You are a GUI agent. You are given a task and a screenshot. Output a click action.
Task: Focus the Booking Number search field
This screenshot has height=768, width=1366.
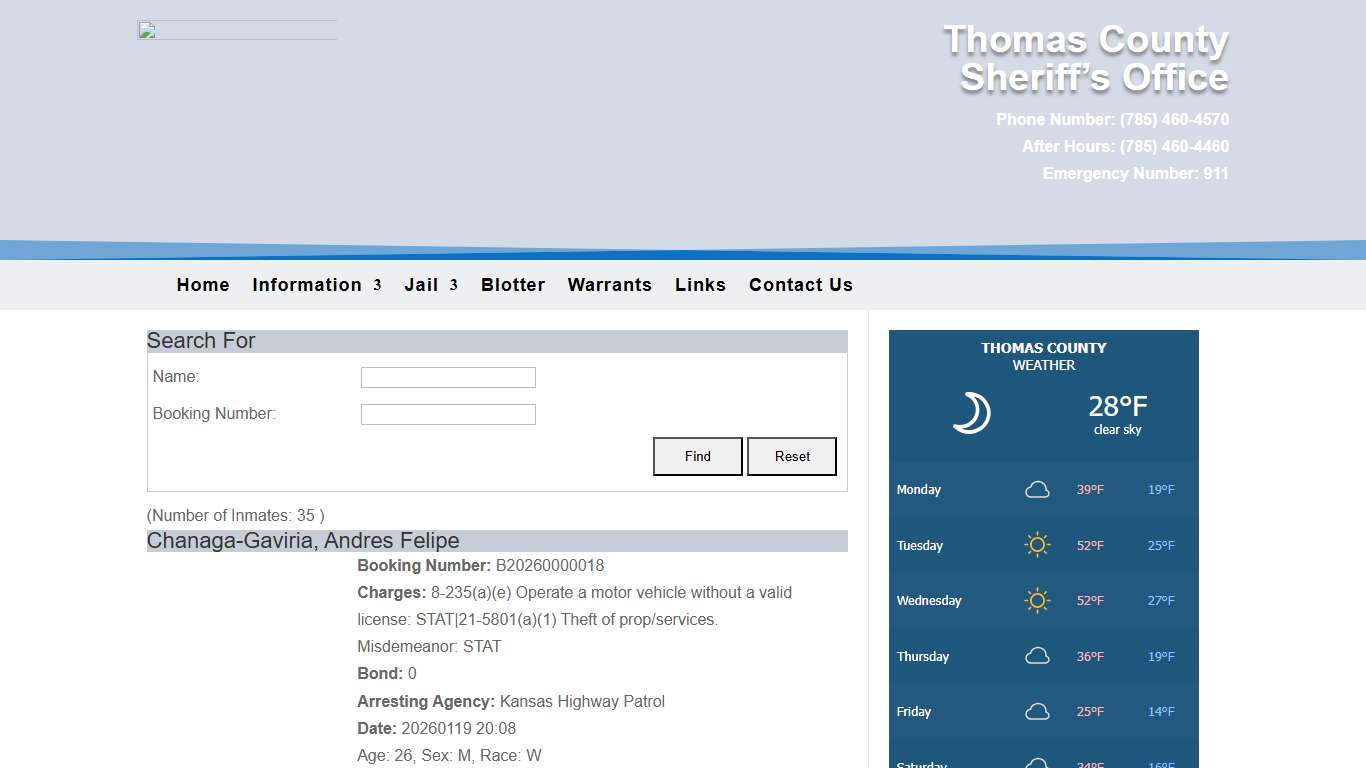(x=448, y=414)
